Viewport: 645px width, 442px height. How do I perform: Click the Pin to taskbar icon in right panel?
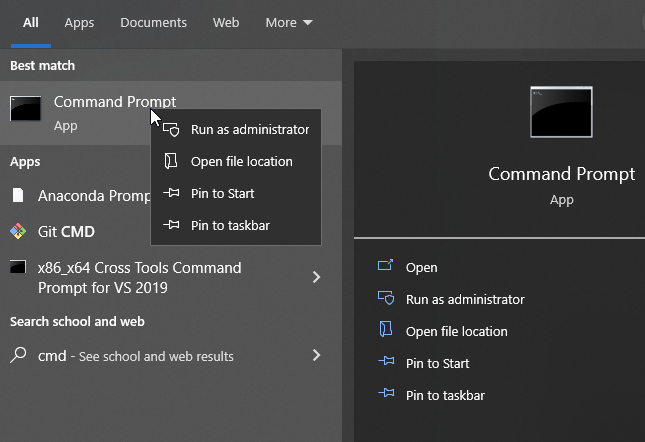click(386, 395)
